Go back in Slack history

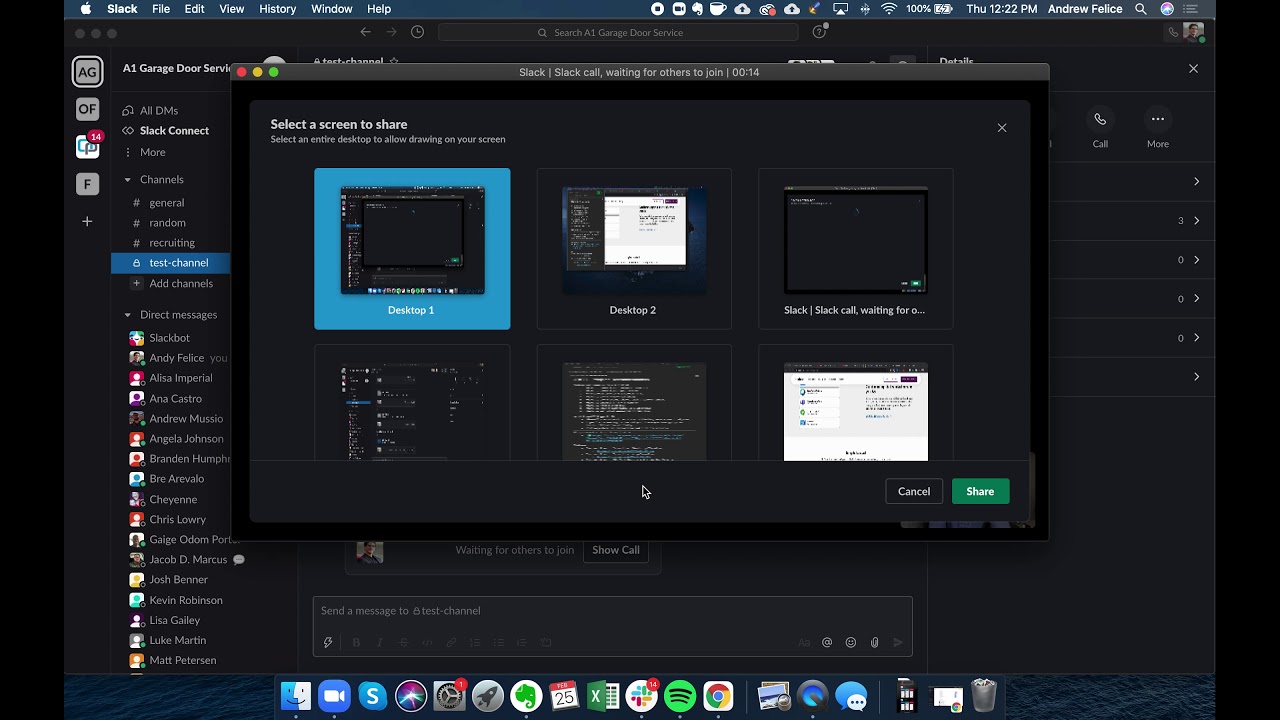(365, 32)
